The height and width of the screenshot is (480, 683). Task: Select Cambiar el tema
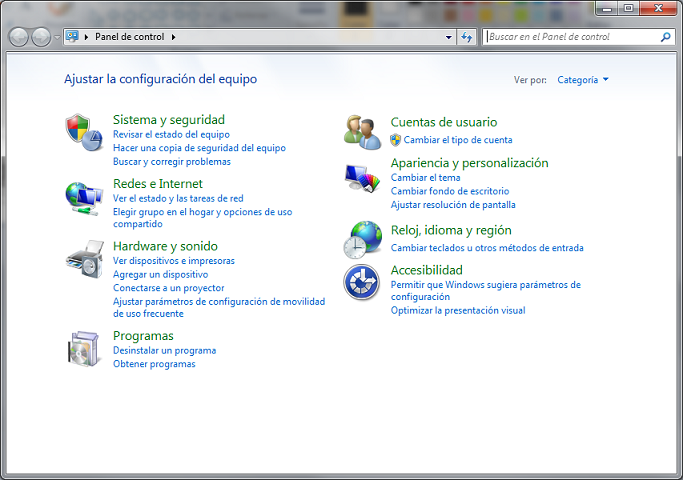(426, 178)
